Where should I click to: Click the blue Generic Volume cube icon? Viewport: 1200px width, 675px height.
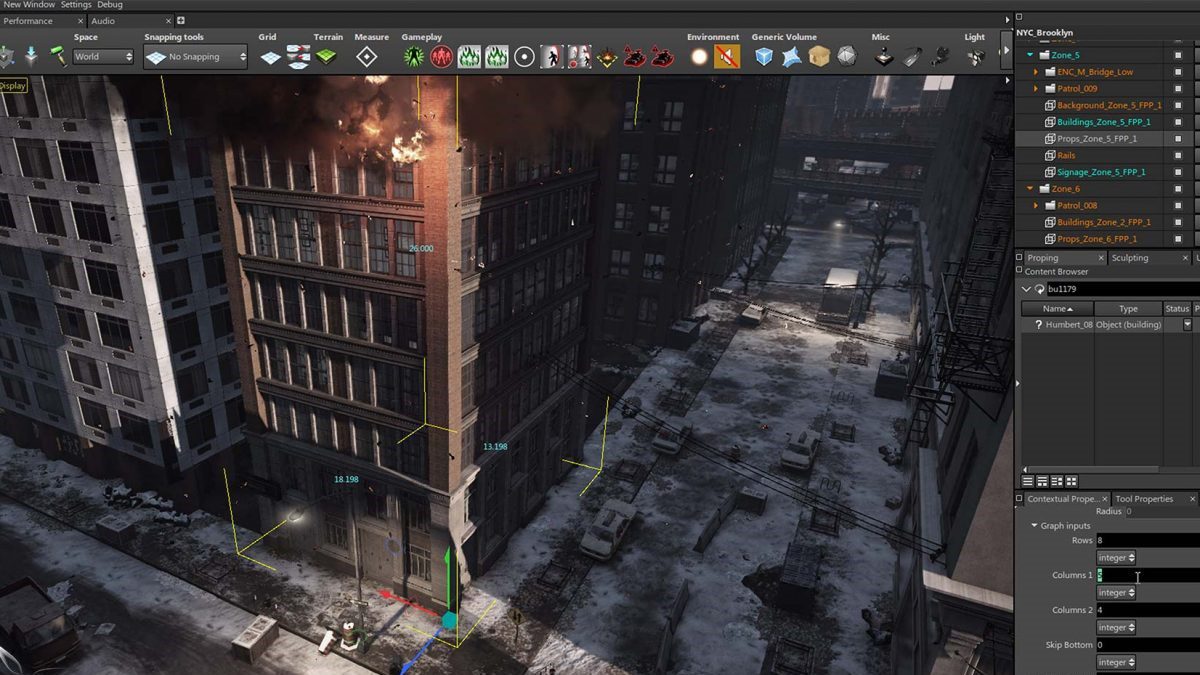[x=764, y=57]
